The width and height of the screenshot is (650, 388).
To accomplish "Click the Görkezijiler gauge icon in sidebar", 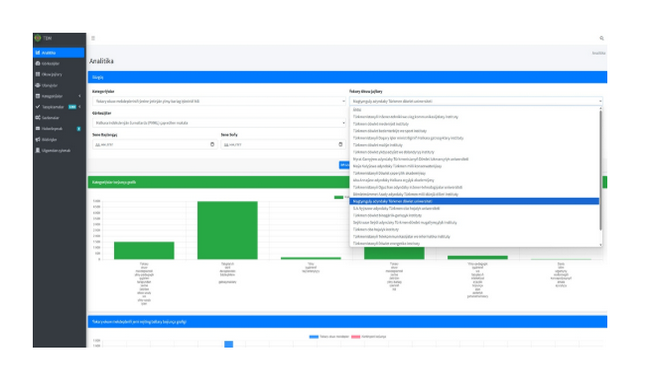I will click(x=38, y=63).
